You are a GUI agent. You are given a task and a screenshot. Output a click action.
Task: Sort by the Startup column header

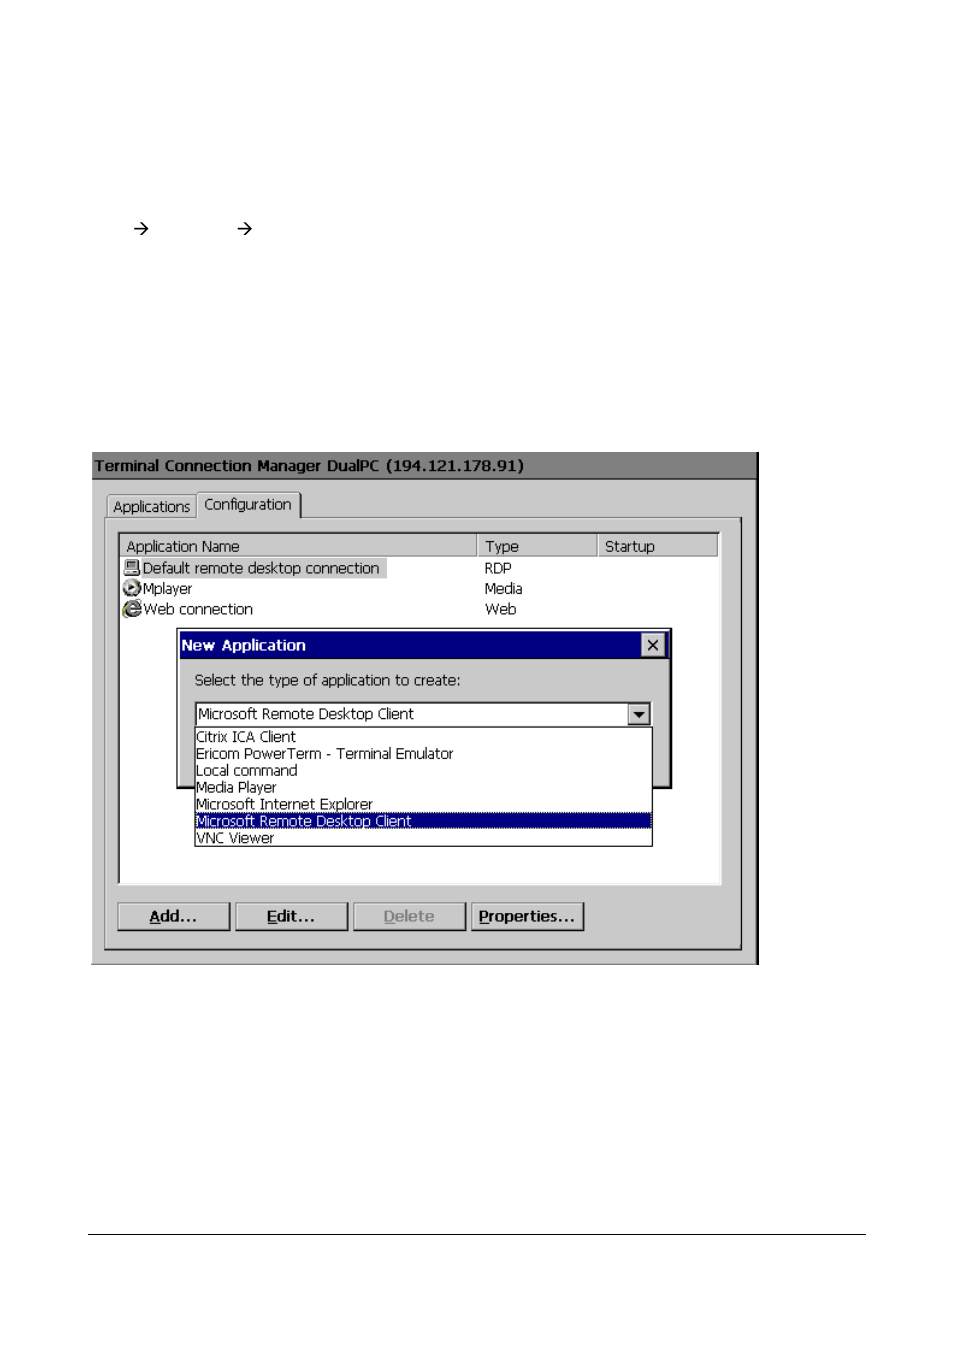(x=657, y=546)
